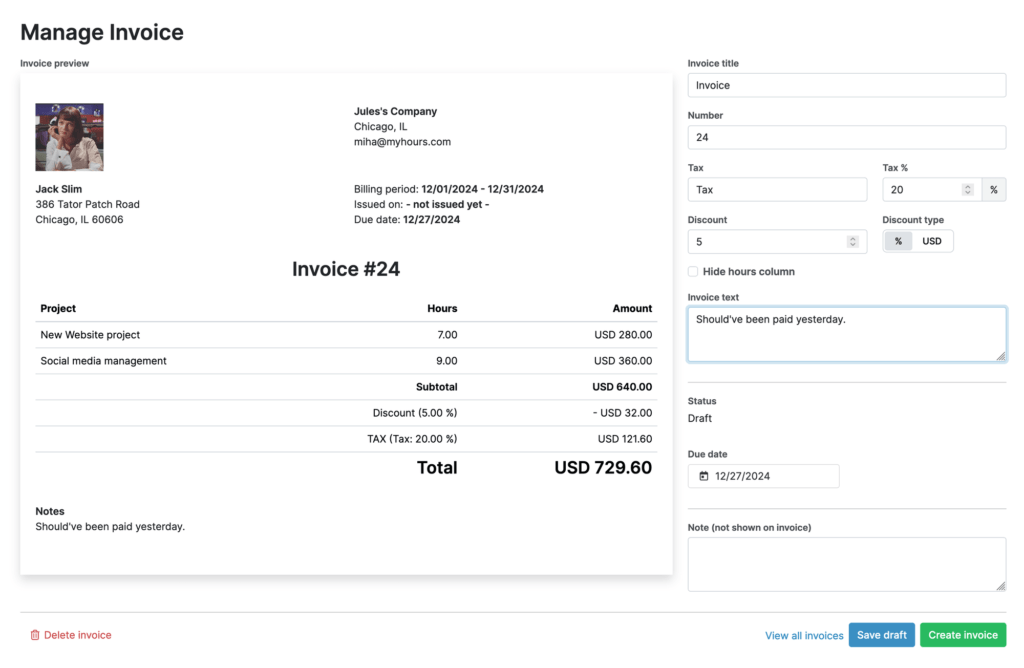This screenshot has height=668, width=1024.
Task: Click into the Invoice title field
Action: (x=846, y=85)
